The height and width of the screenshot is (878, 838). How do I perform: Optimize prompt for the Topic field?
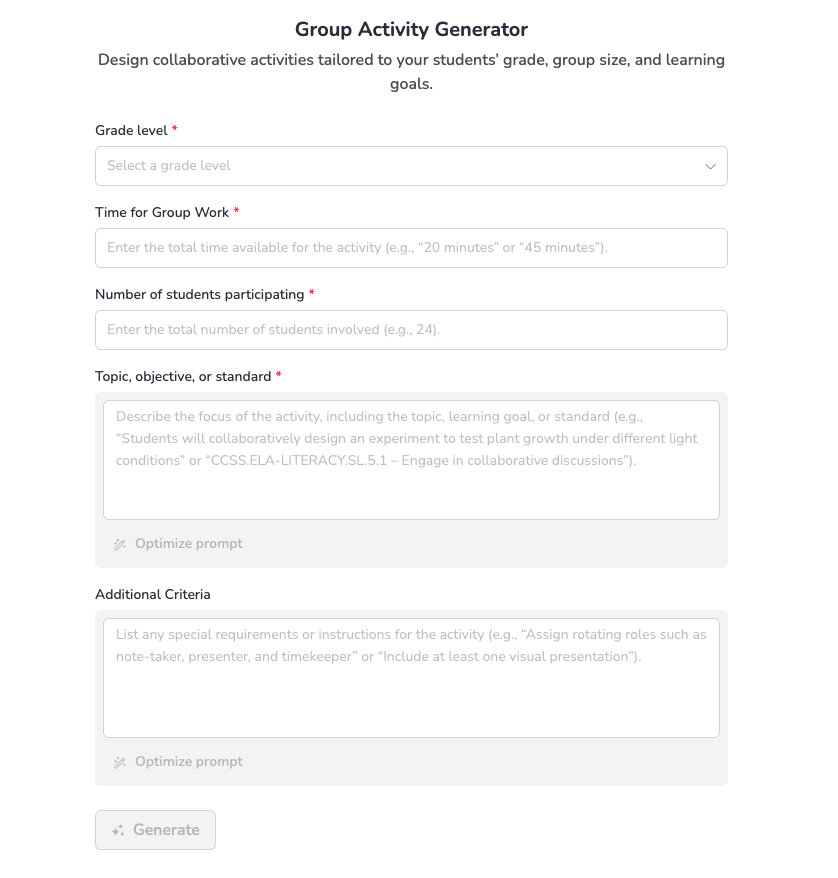click(x=188, y=544)
